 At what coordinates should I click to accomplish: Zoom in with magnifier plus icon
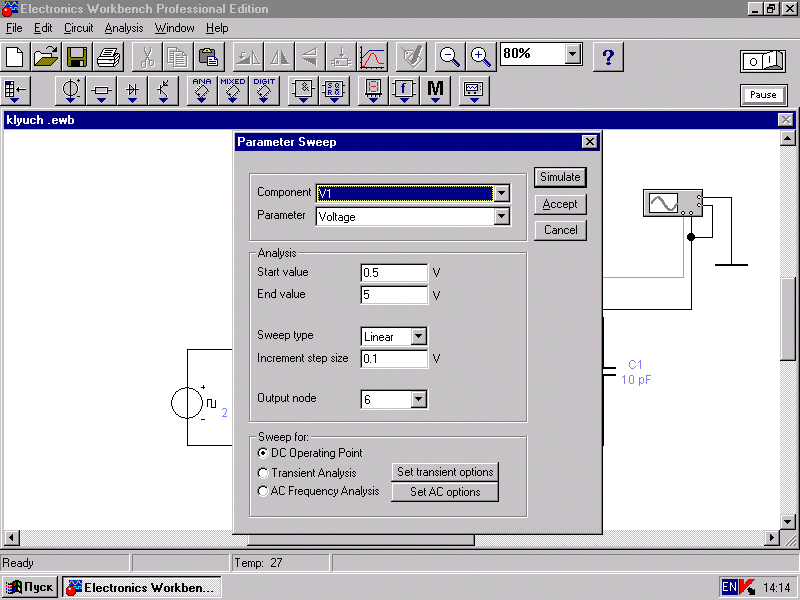[x=481, y=57]
